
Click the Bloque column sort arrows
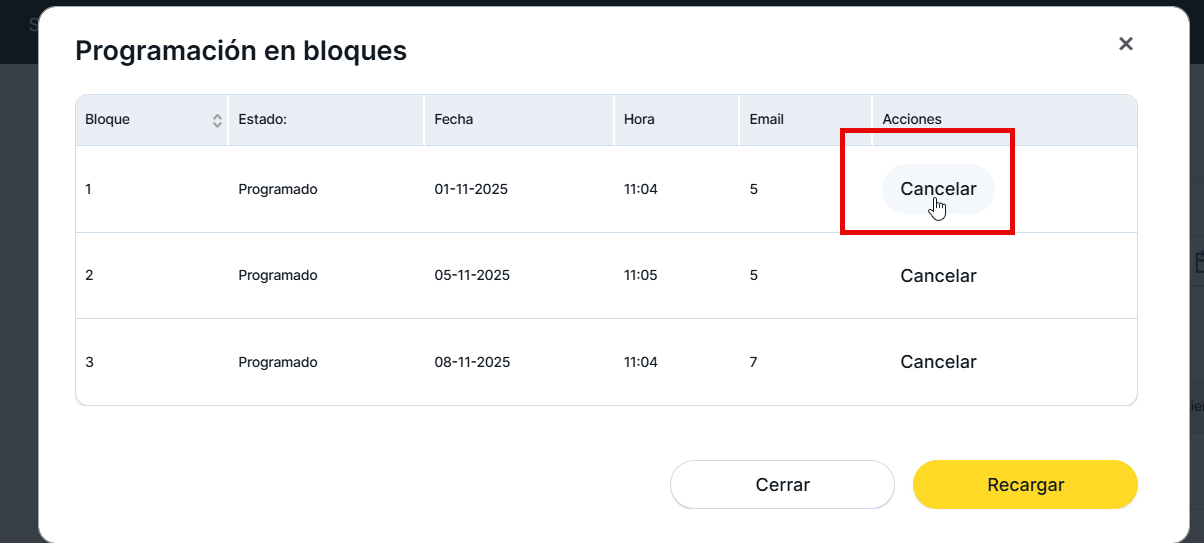point(217,120)
